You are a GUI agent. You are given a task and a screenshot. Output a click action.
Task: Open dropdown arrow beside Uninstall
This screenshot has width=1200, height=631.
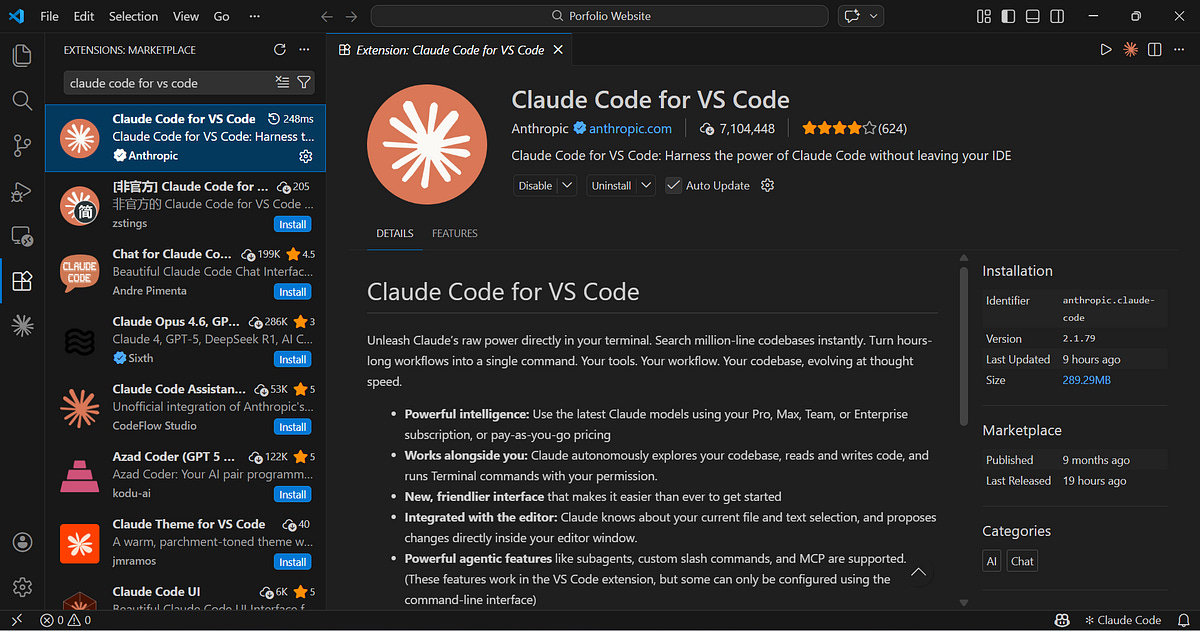(646, 185)
